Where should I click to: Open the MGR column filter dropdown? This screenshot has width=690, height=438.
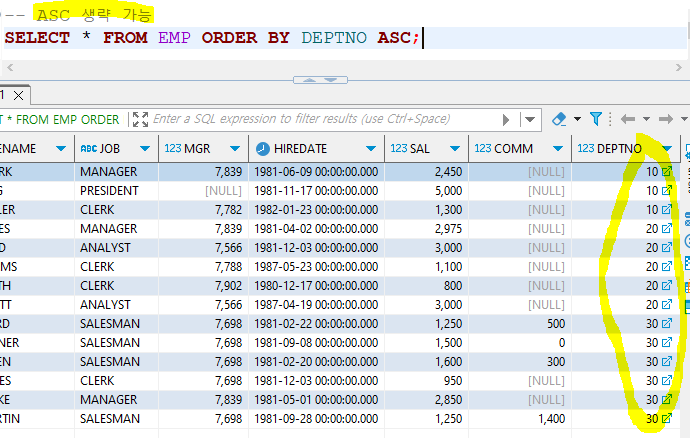coord(235,149)
